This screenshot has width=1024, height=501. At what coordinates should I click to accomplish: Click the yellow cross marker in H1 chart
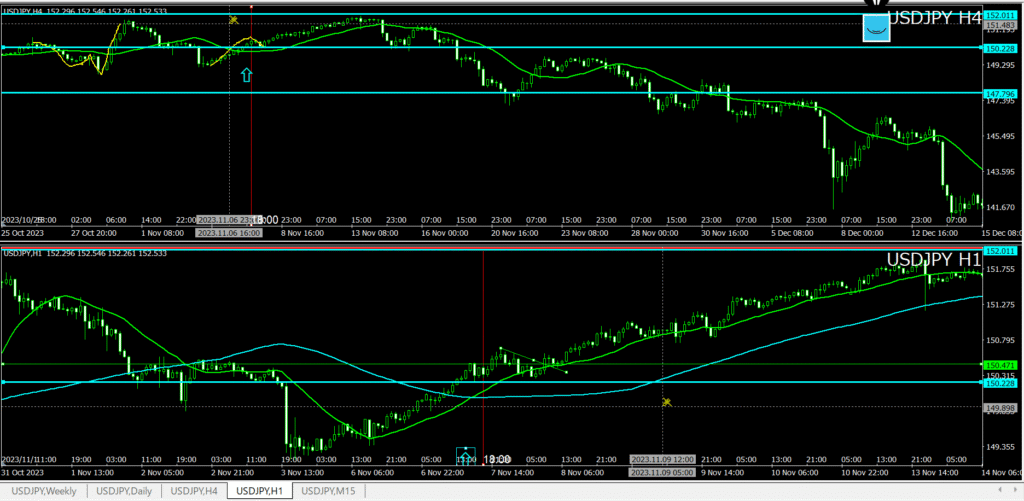pyautogui.click(x=666, y=402)
